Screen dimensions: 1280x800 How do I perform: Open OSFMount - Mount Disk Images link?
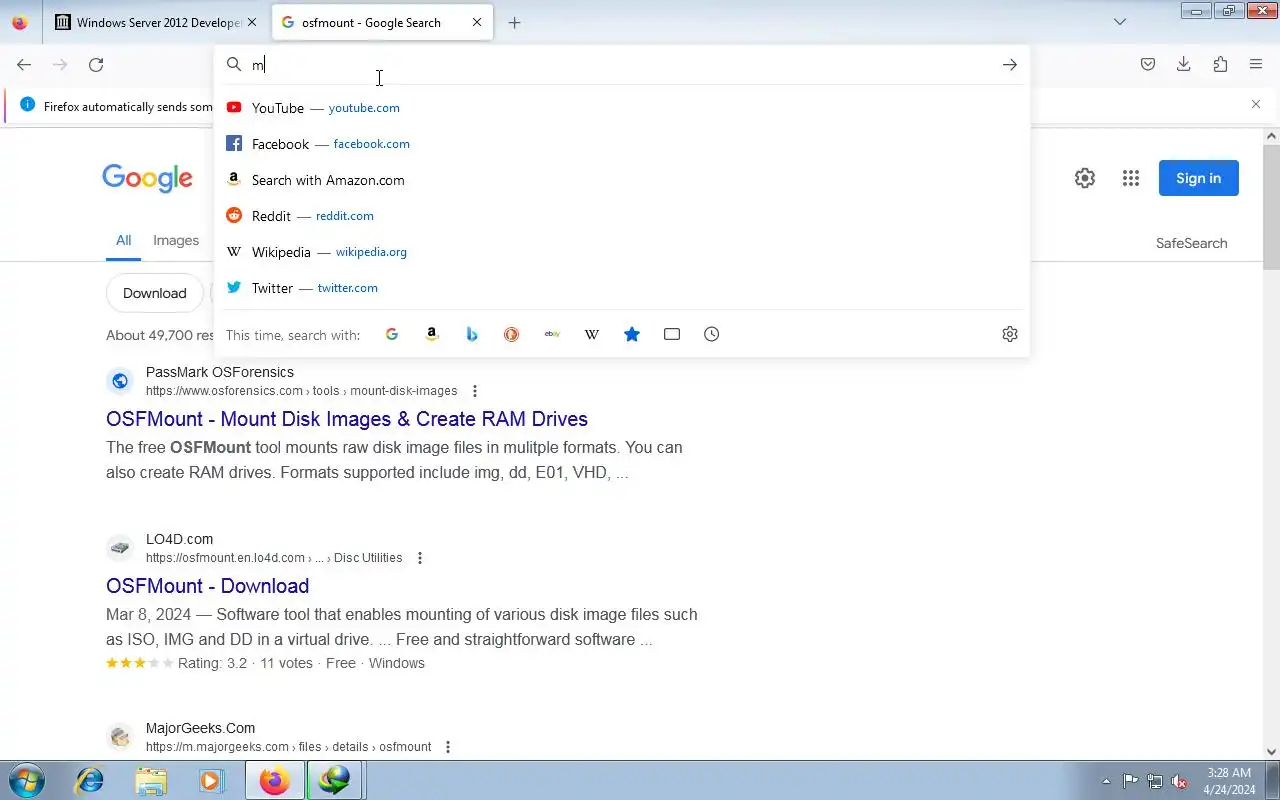pyautogui.click(x=347, y=419)
